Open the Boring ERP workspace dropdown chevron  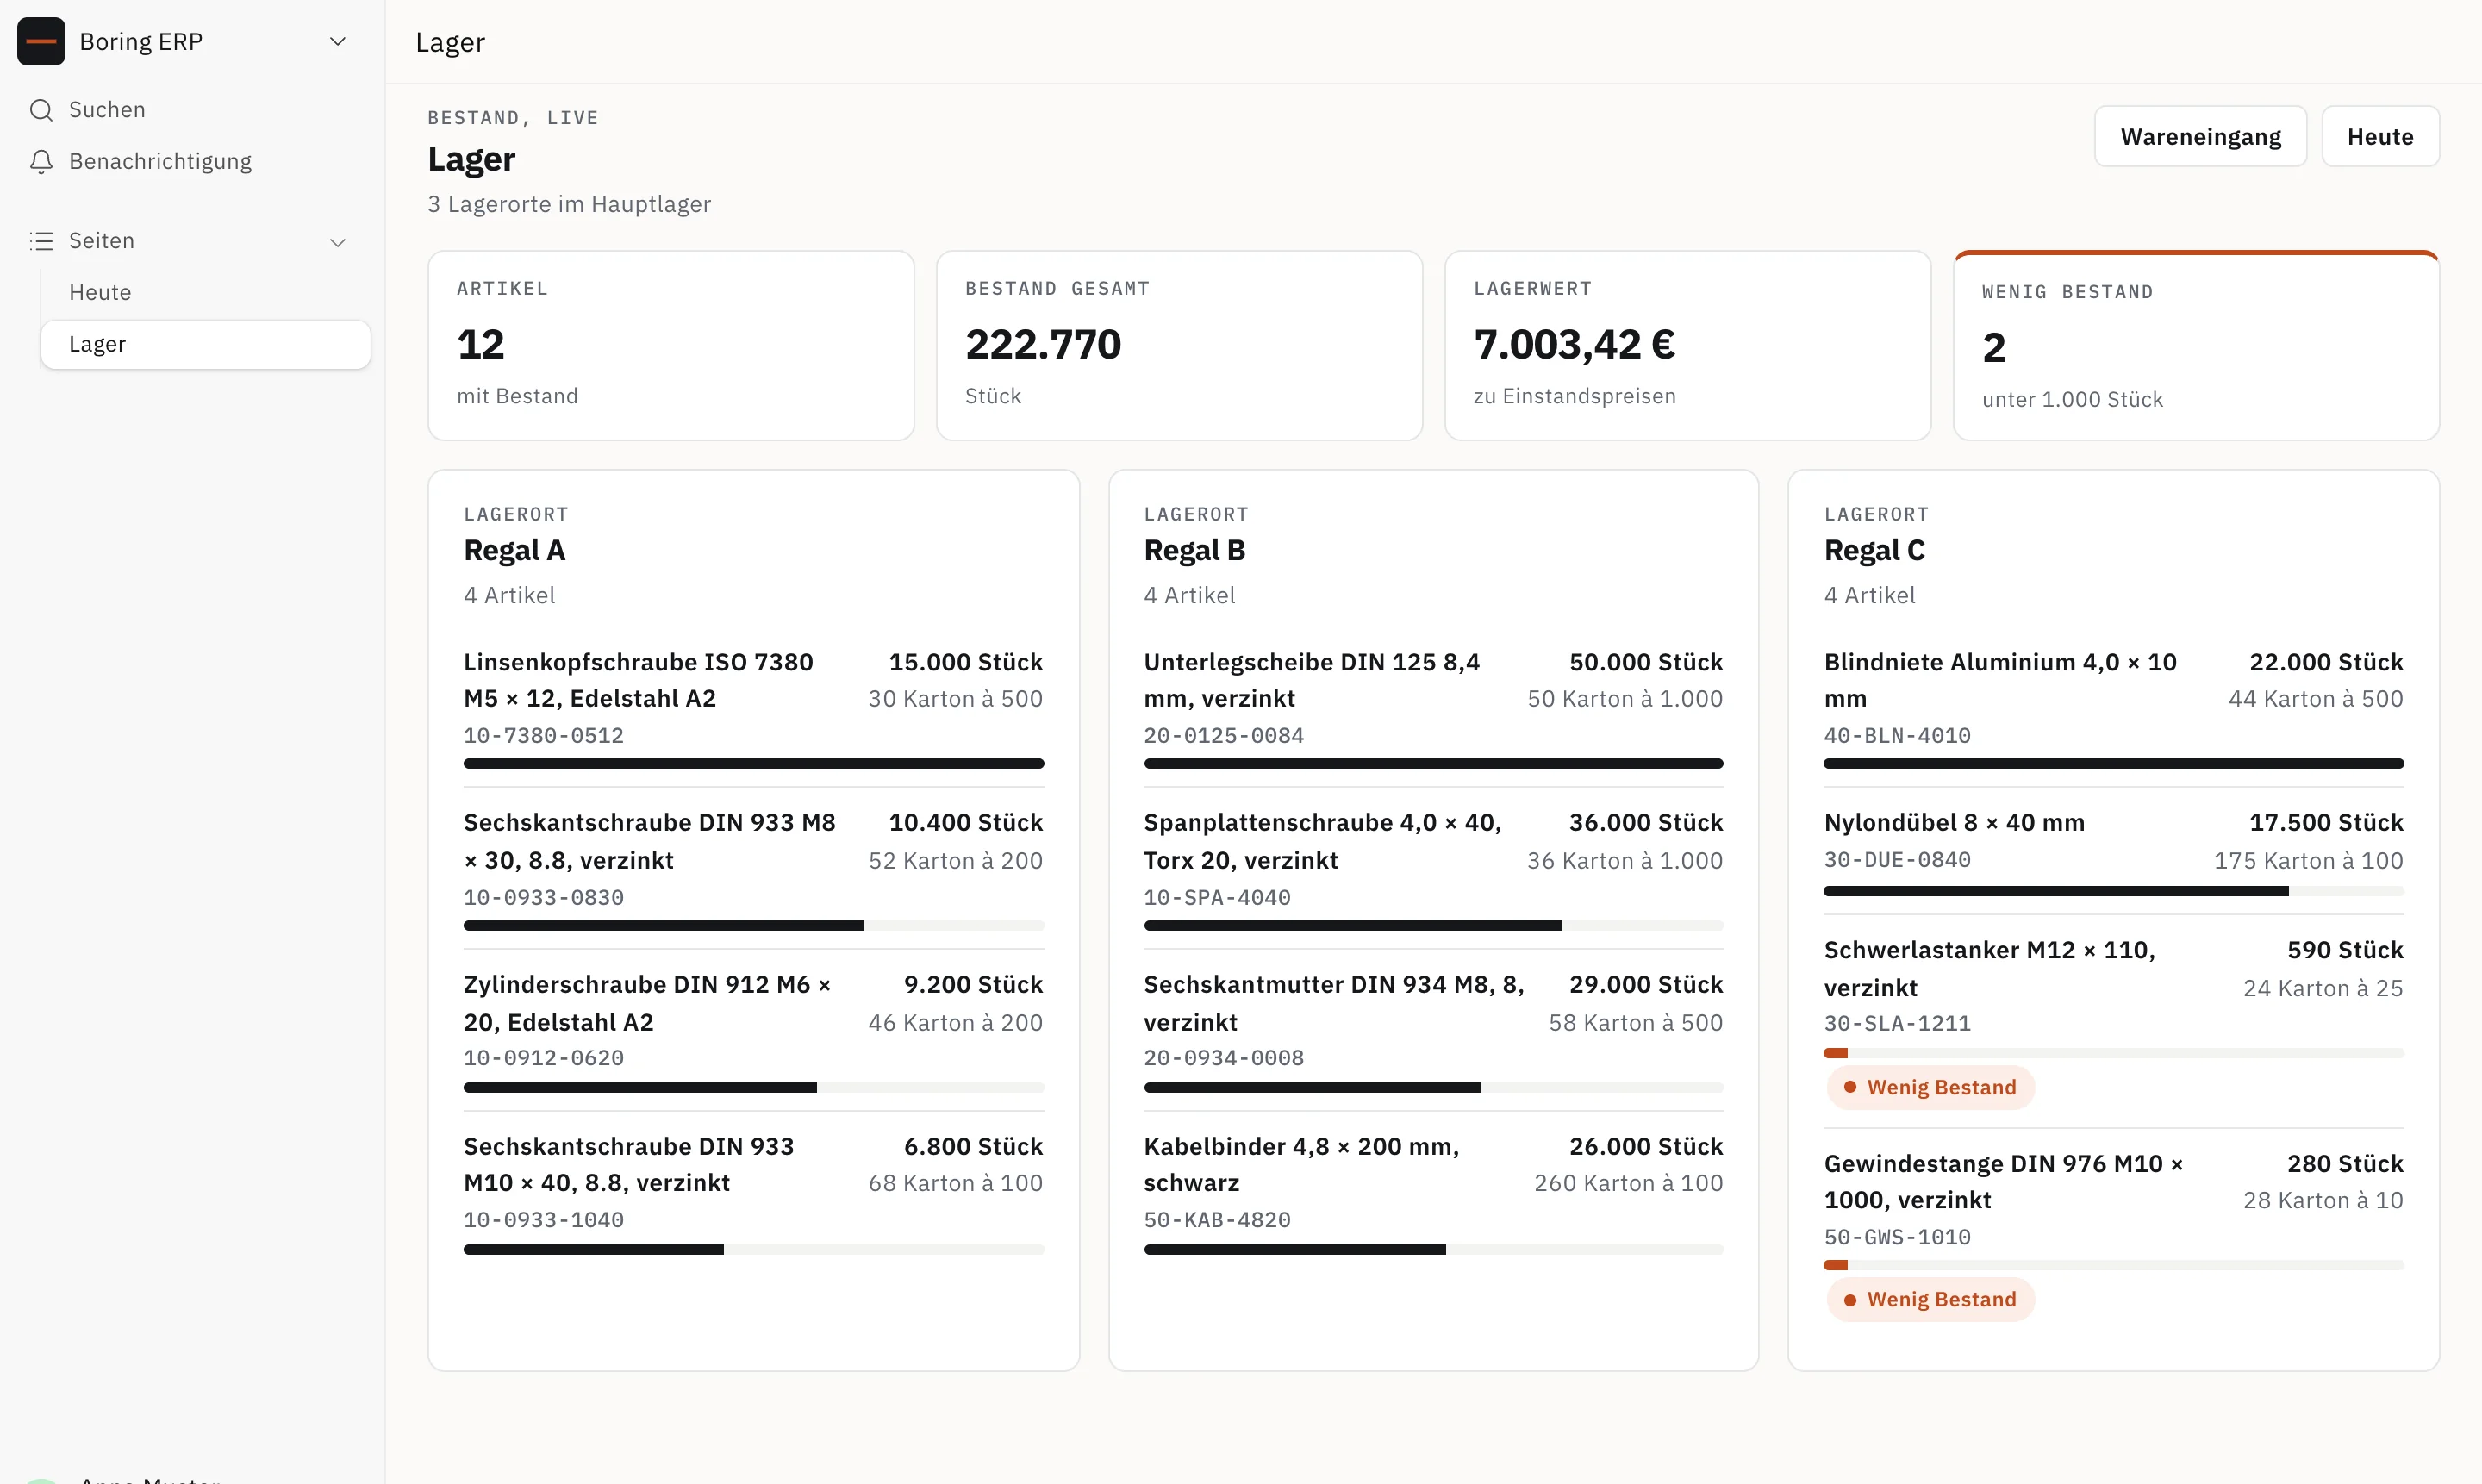(338, 41)
